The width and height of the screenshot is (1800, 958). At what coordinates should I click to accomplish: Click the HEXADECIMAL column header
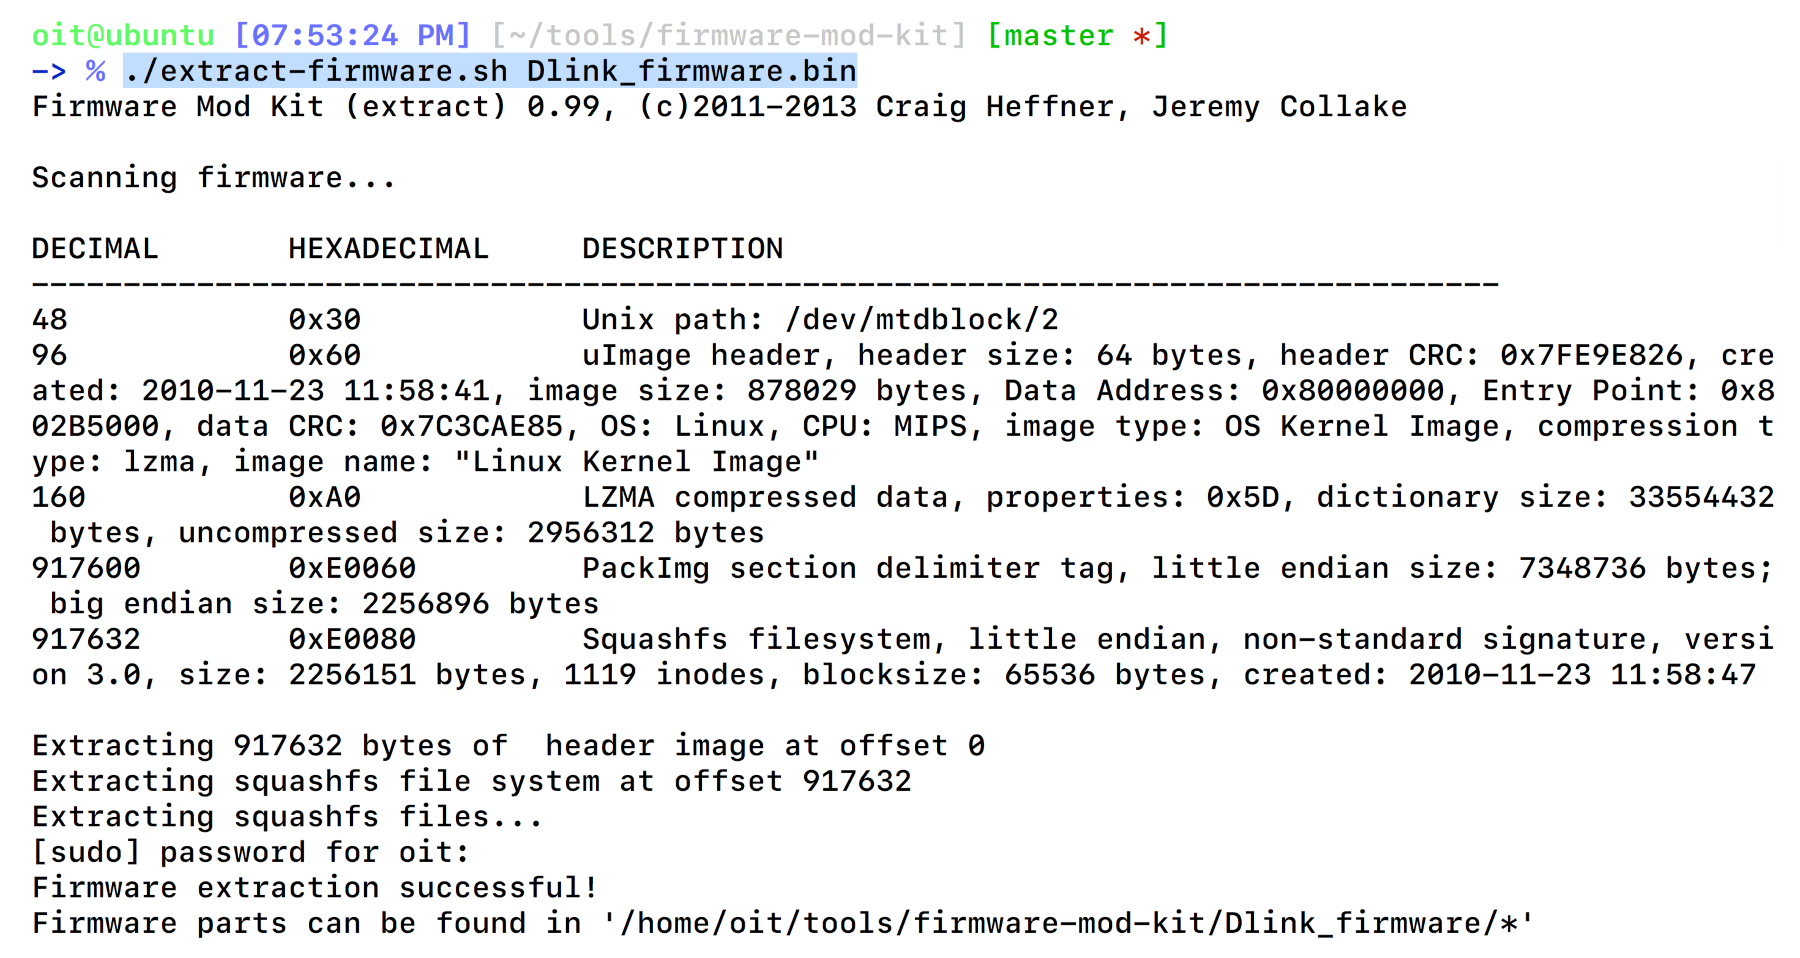(389, 248)
